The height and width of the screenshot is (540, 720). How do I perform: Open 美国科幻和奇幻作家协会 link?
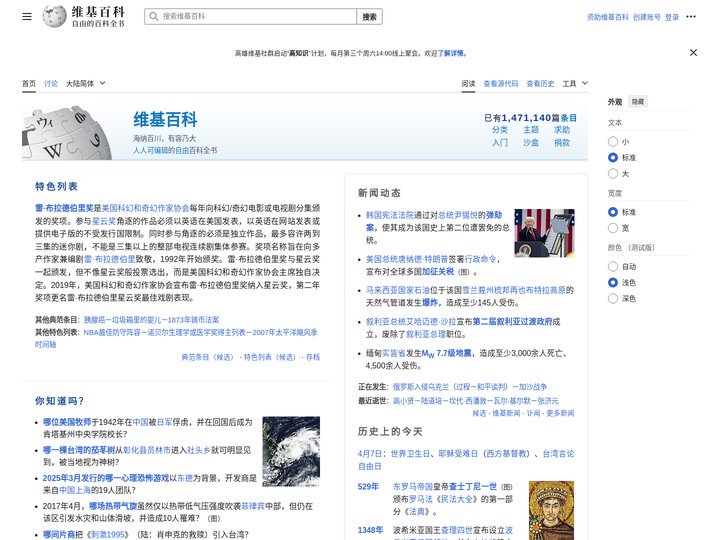(x=145, y=208)
